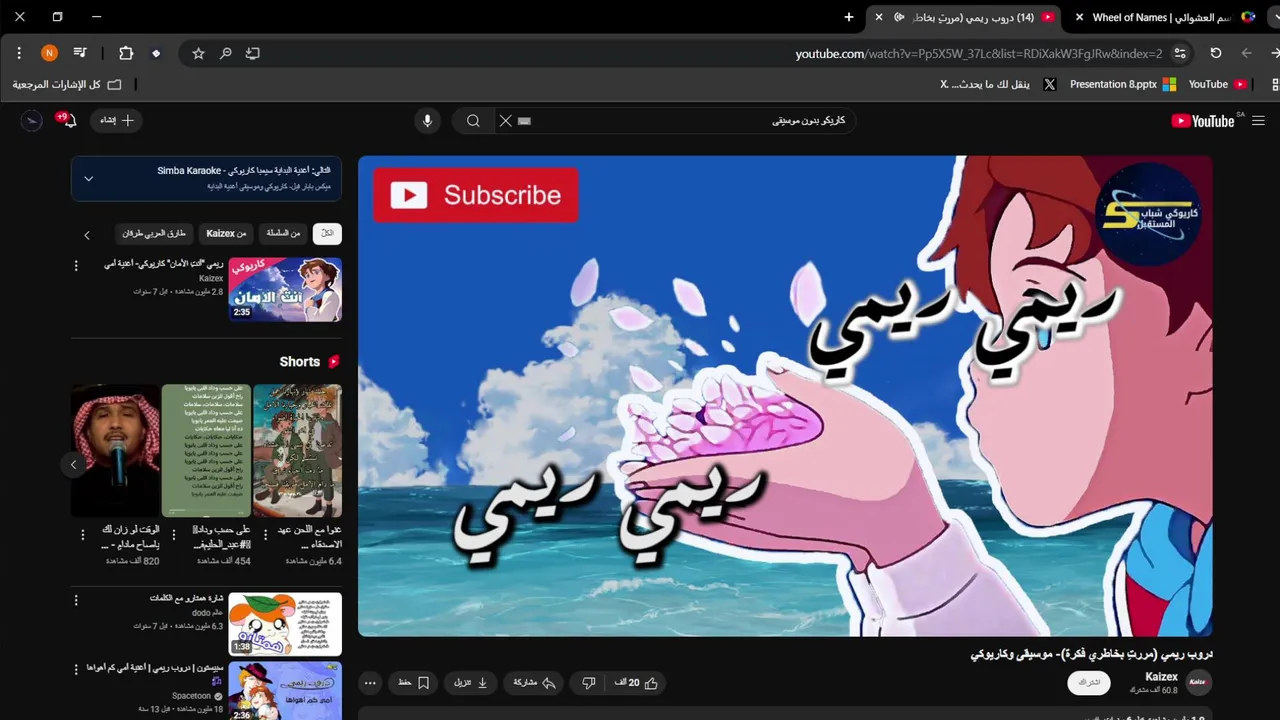This screenshot has height=720, width=1280.
Task: Open the media control playlist icon
Action: pos(80,53)
